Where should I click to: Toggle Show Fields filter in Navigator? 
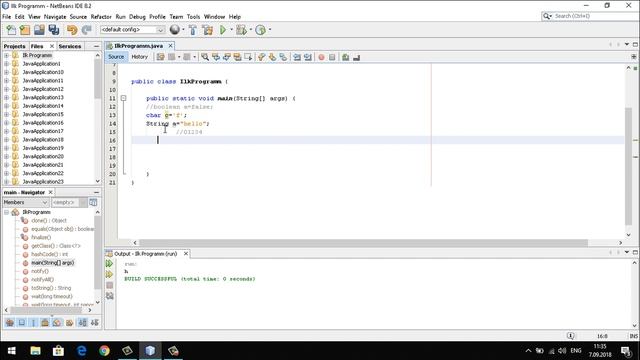coord(22,322)
